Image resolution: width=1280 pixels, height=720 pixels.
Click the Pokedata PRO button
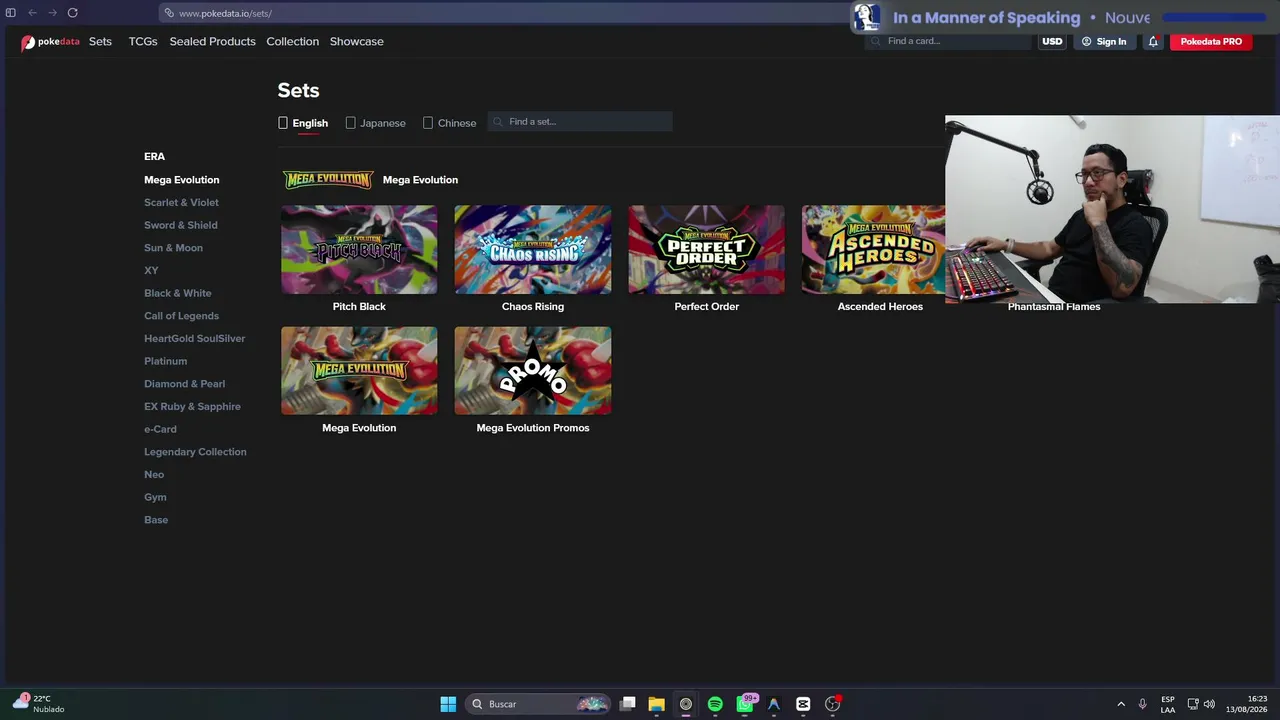[x=1211, y=42]
